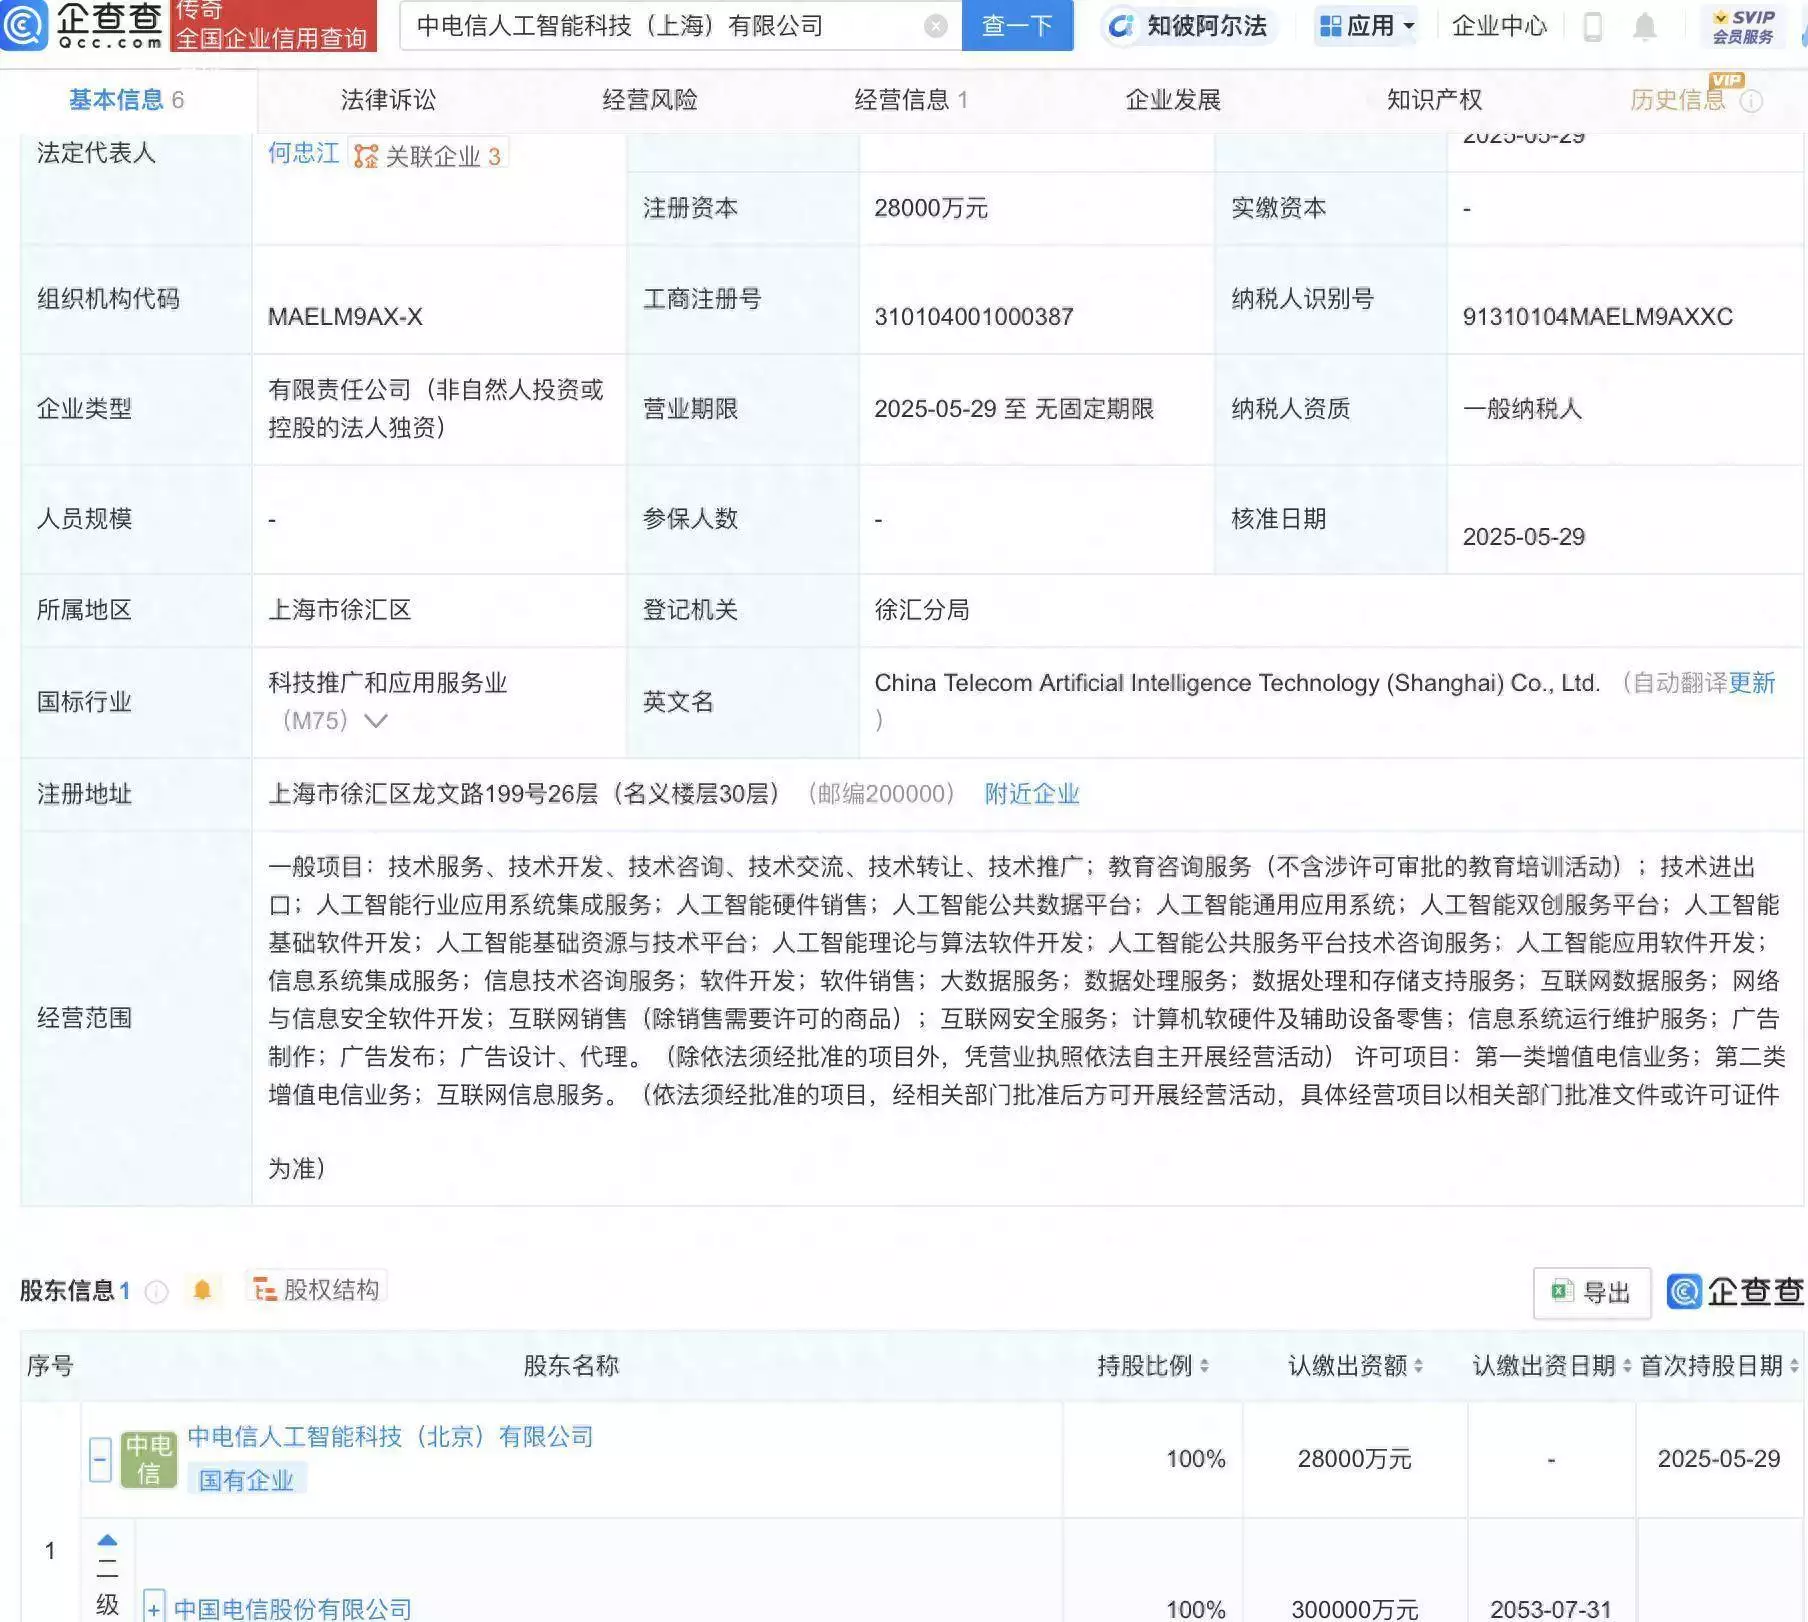Open the notifications bell in the header
1808x1622 pixels.
tap(1644, 27)
